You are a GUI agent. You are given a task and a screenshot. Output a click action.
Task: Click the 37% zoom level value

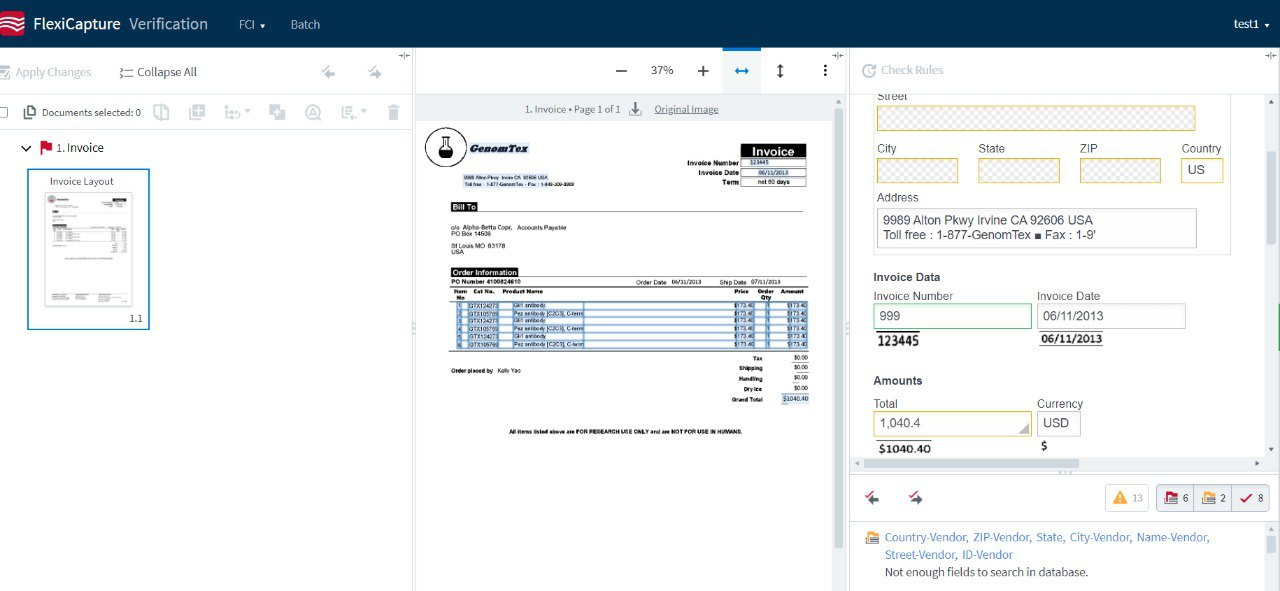662,71
